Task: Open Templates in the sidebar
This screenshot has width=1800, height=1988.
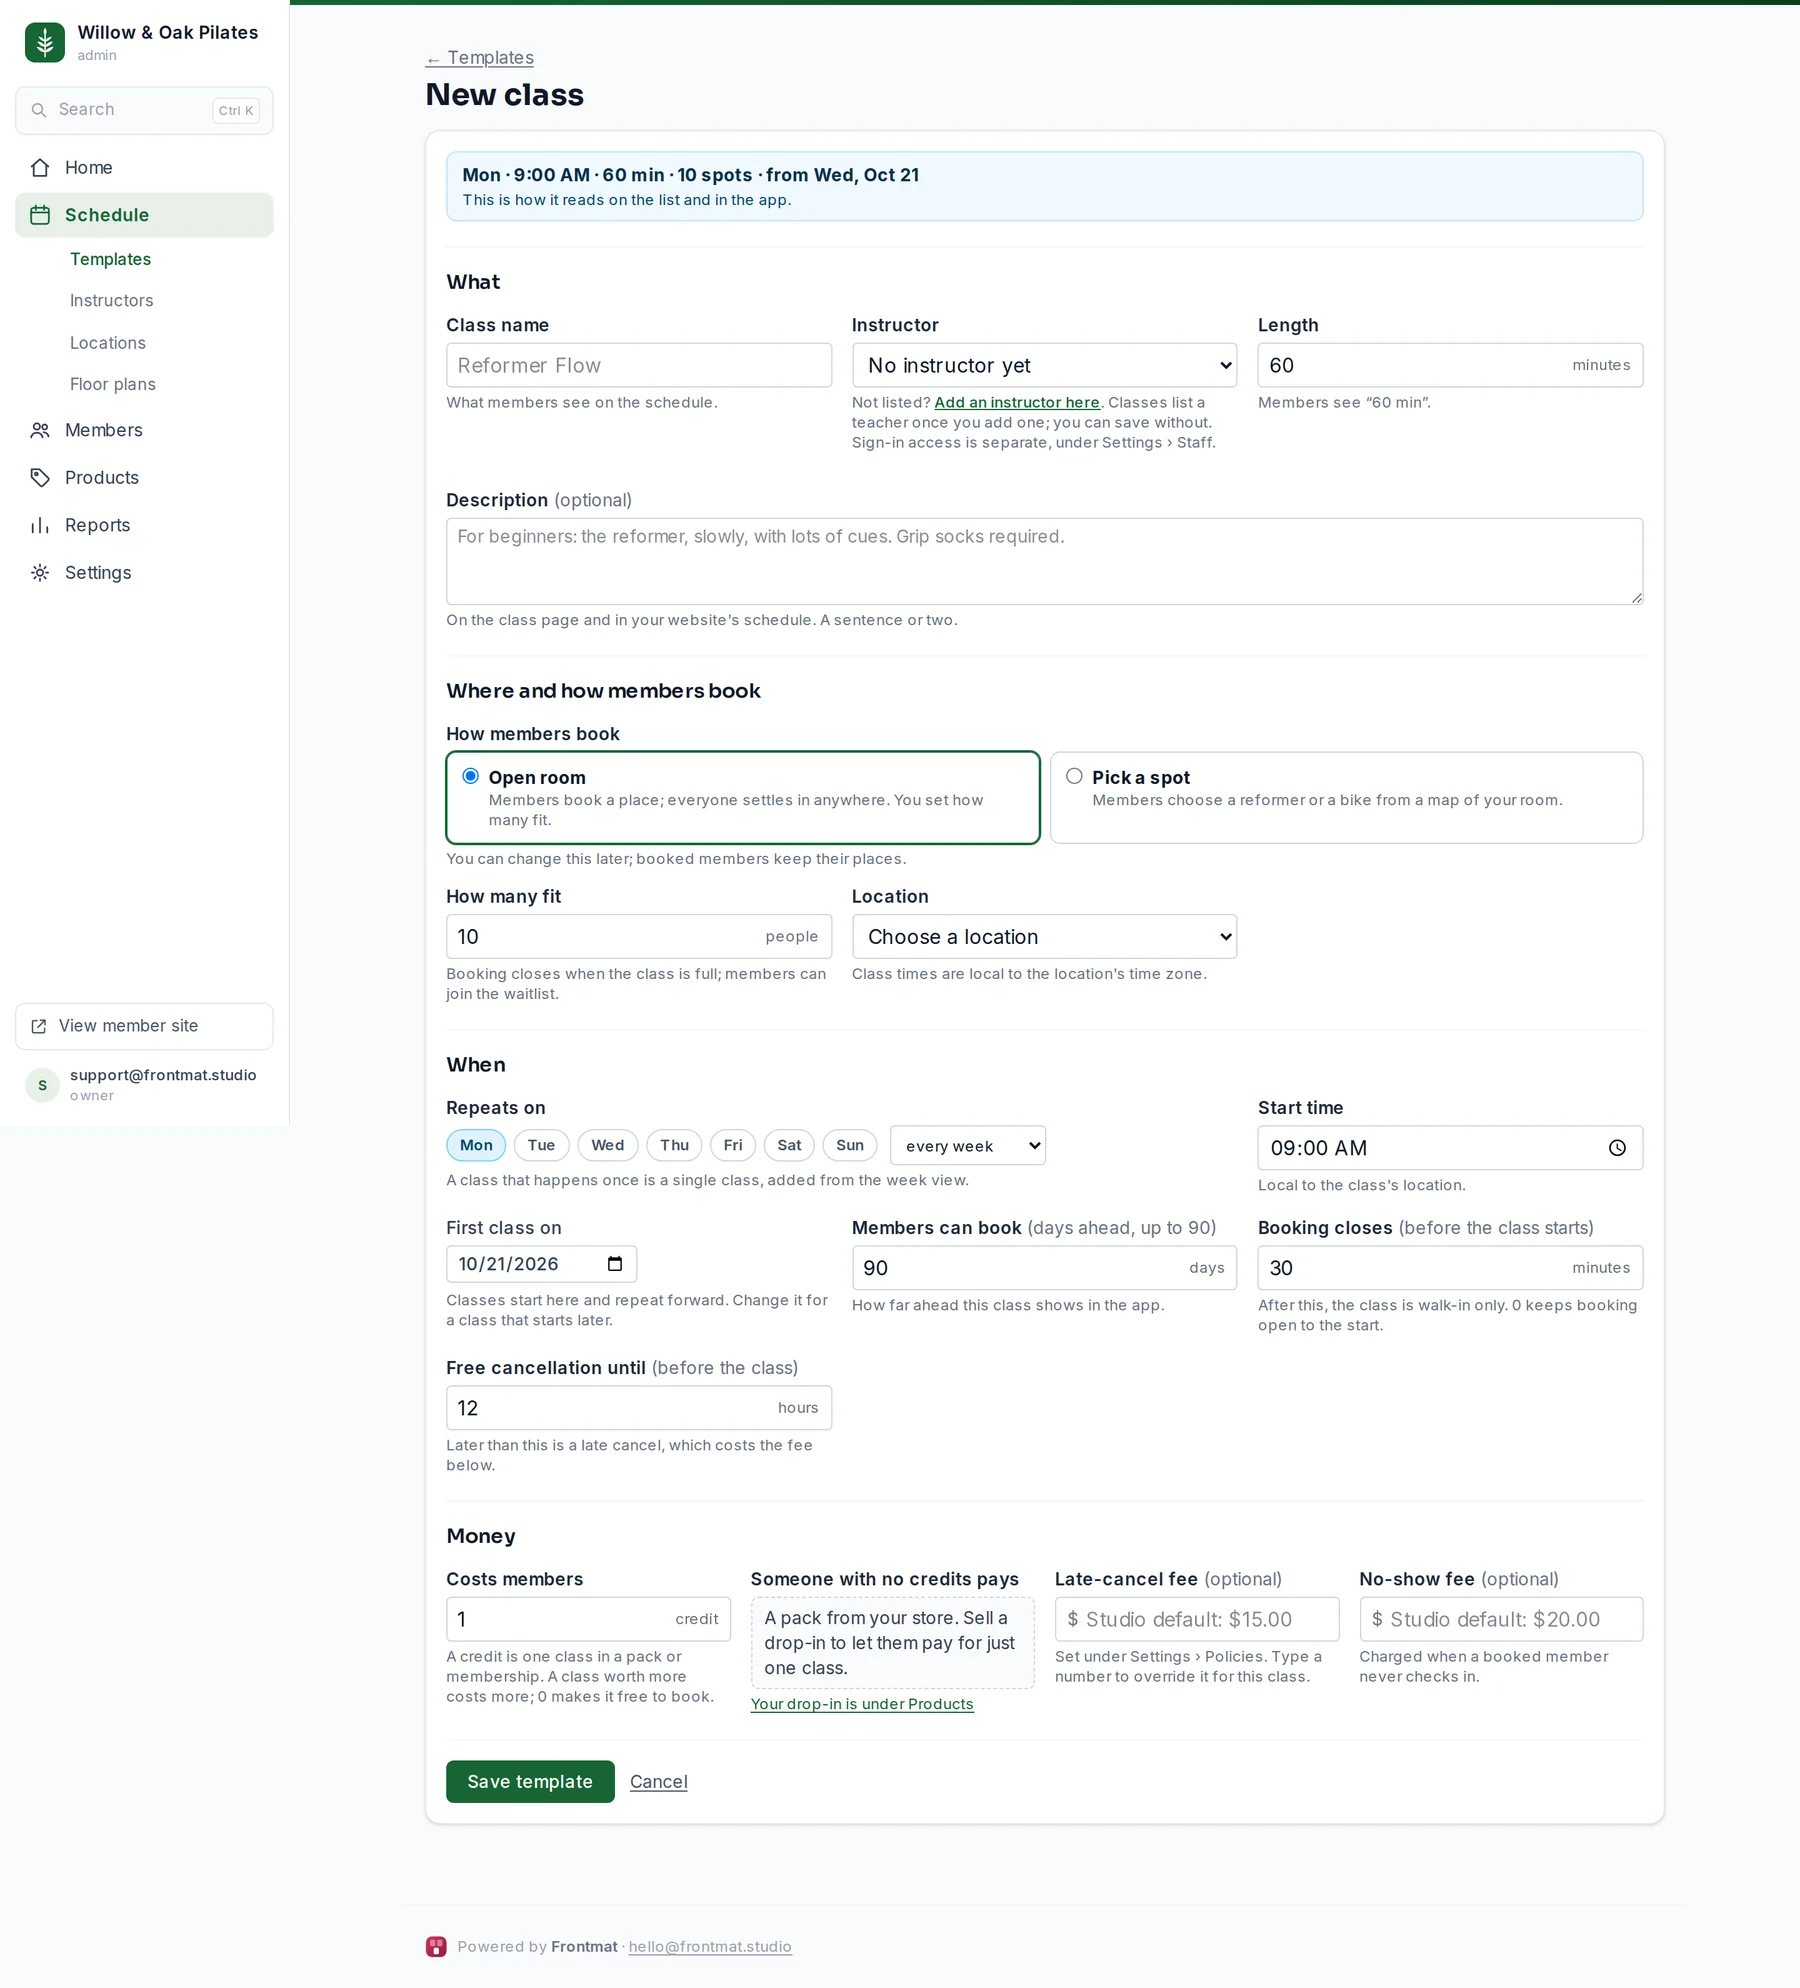Action: coord(110,259)
